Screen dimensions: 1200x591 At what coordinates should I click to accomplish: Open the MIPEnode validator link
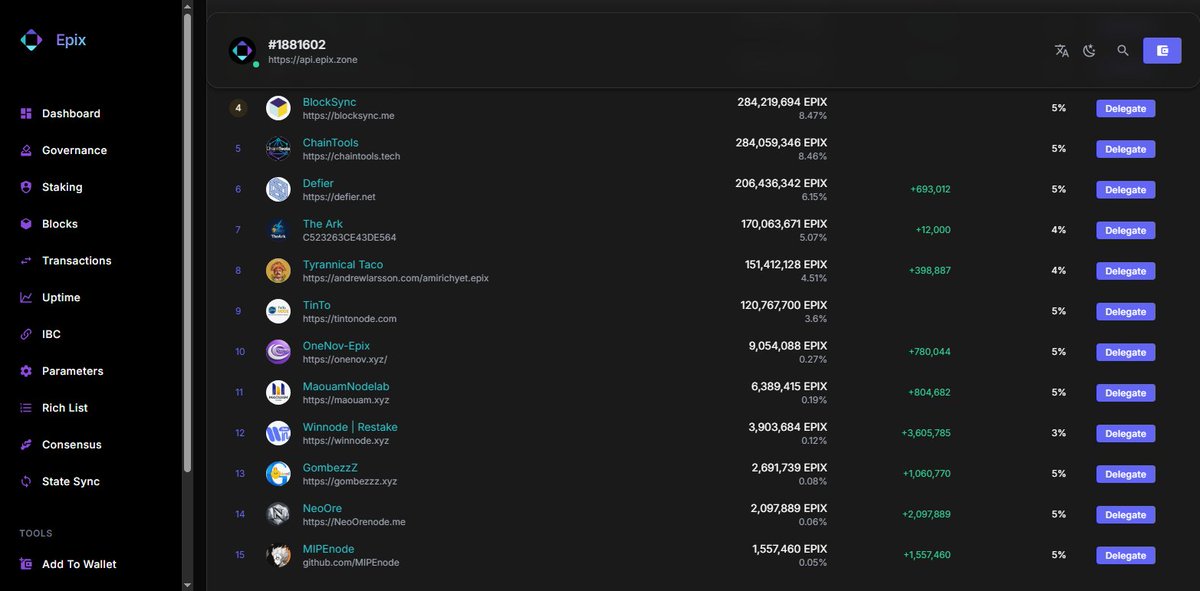pos(328,549)
